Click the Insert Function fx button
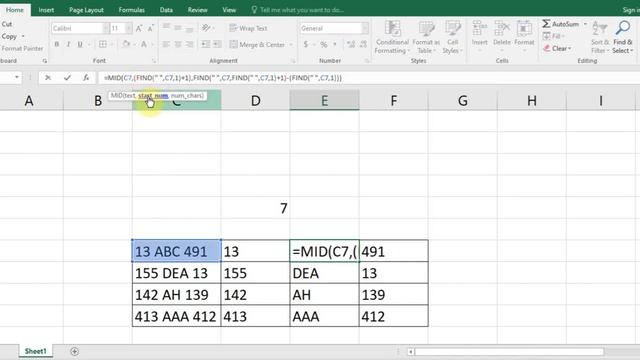Screen dimensions: 640x360 (86, 78)
